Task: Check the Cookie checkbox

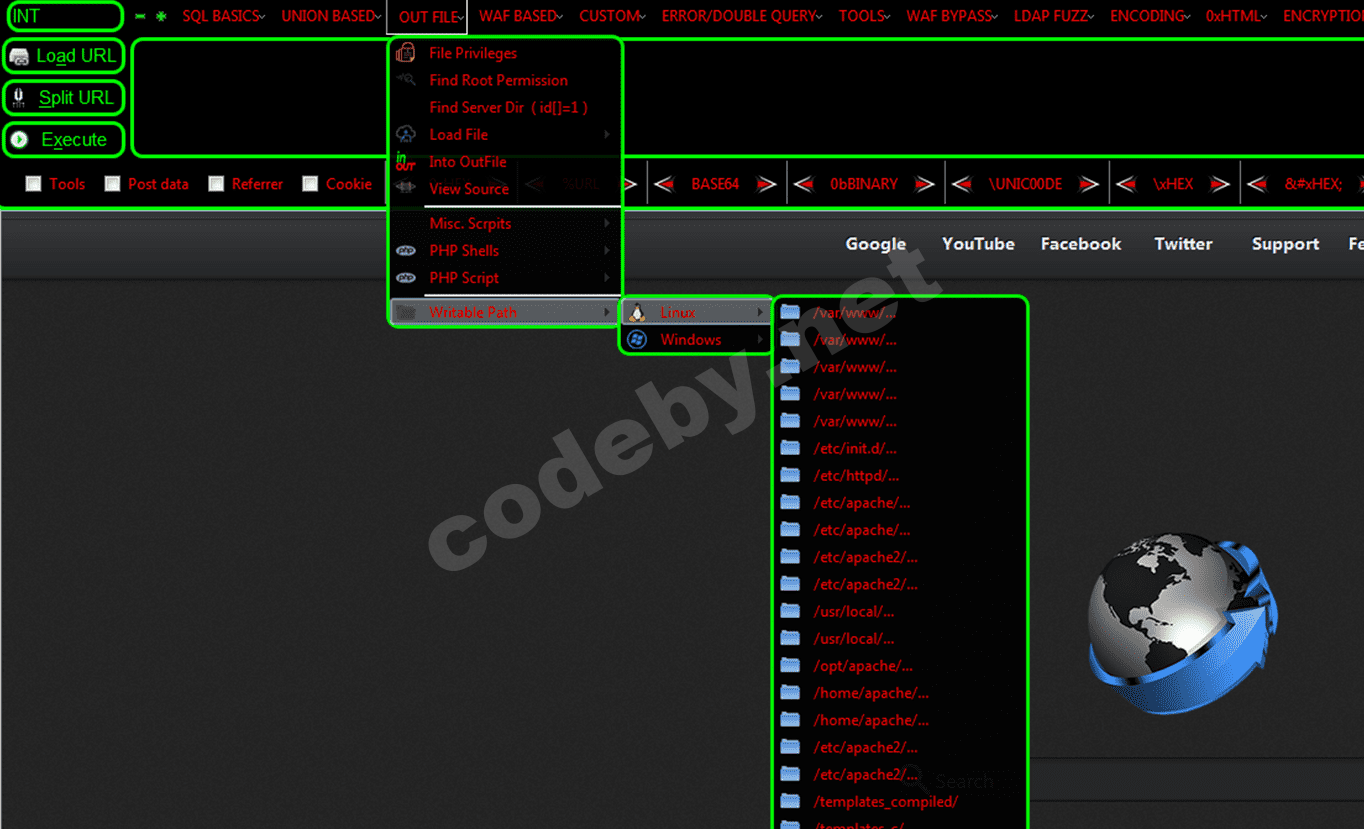Action: [310, 184]
